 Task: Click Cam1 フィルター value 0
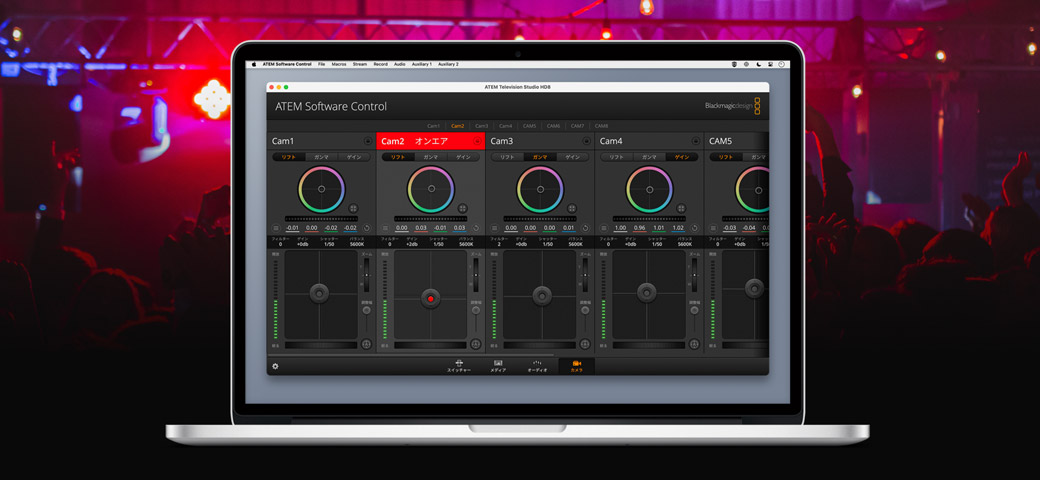[x=280, y=244]
